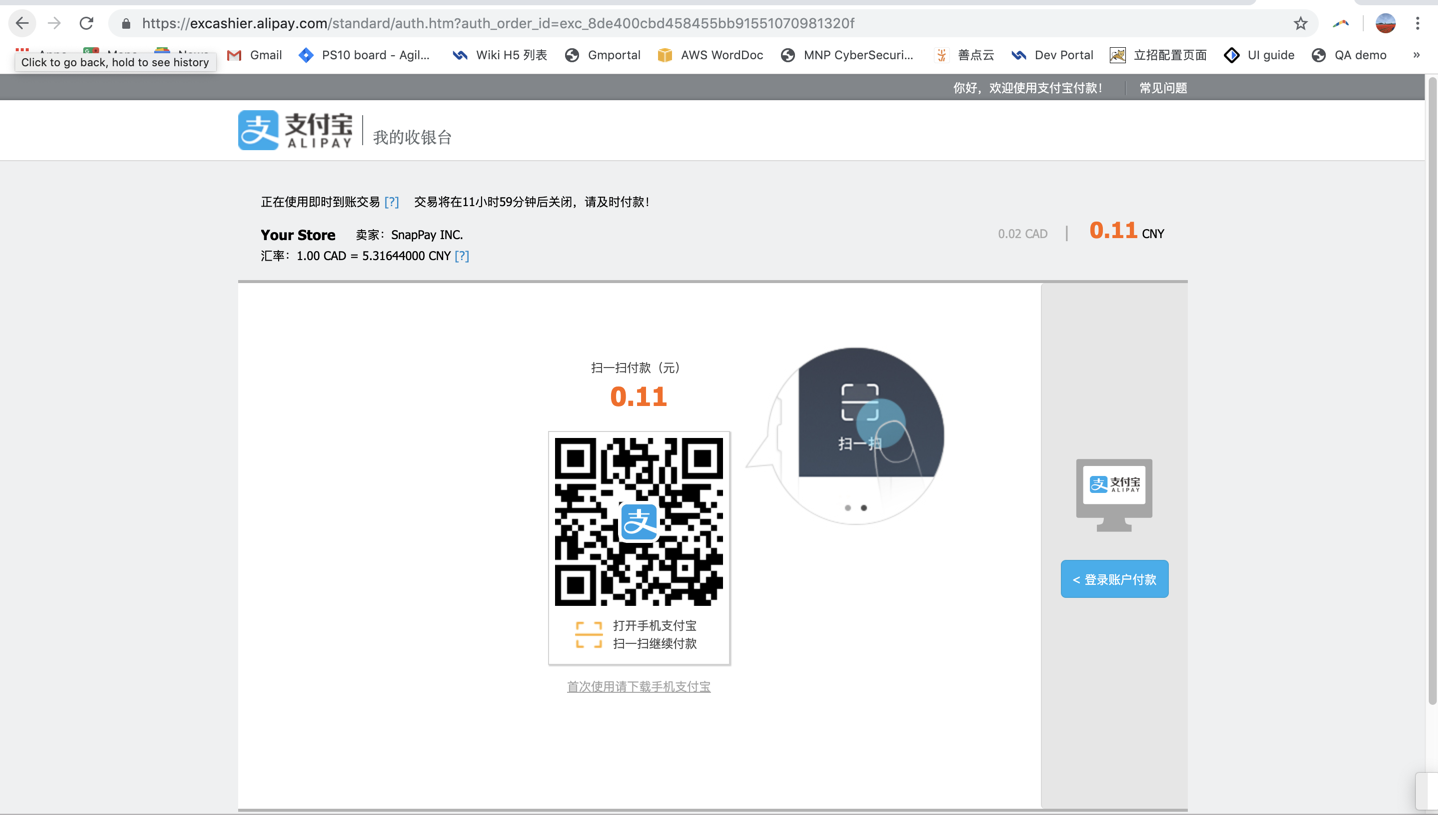This screenshot has height=815, width=1438.
Task: Open the 立招配置页面 bookmark
Action: point(1158,55)
